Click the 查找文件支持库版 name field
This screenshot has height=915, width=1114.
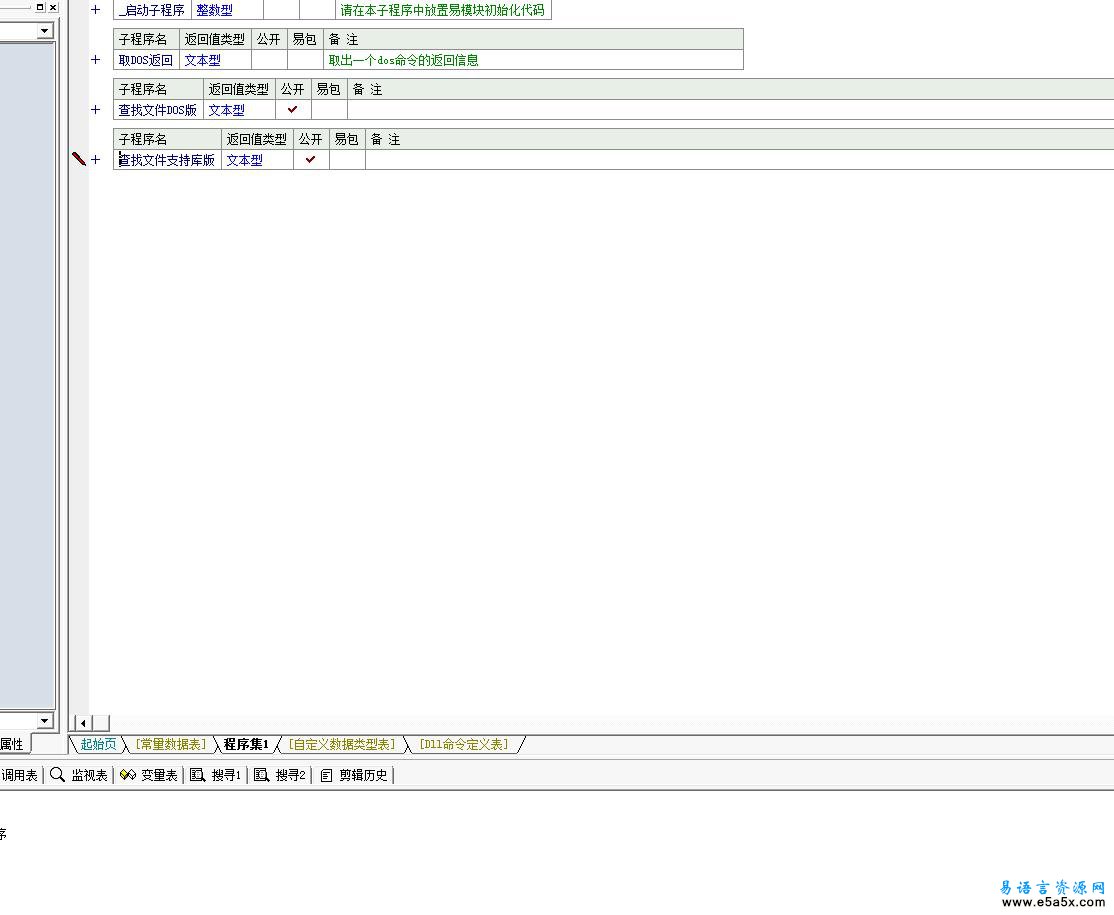click(167, 160)
